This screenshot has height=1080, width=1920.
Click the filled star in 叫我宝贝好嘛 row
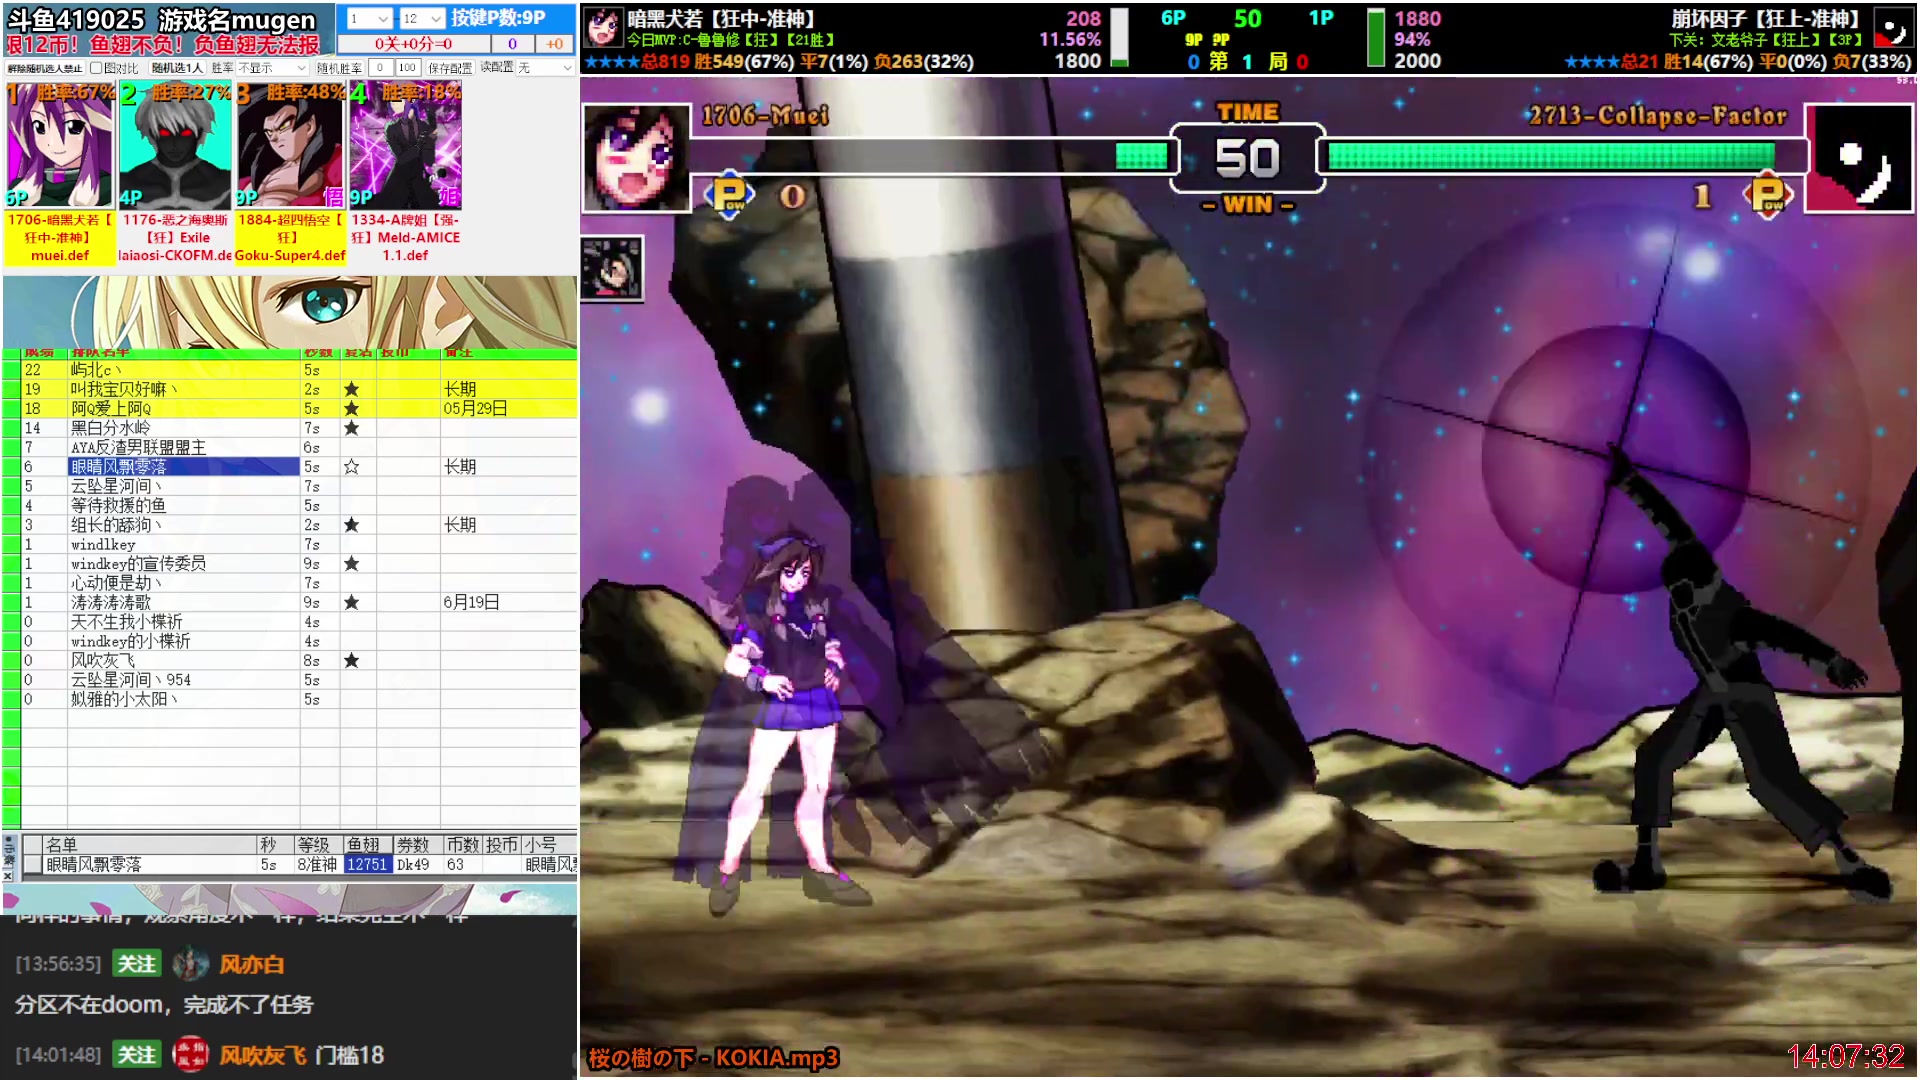[x=351, y=389]
